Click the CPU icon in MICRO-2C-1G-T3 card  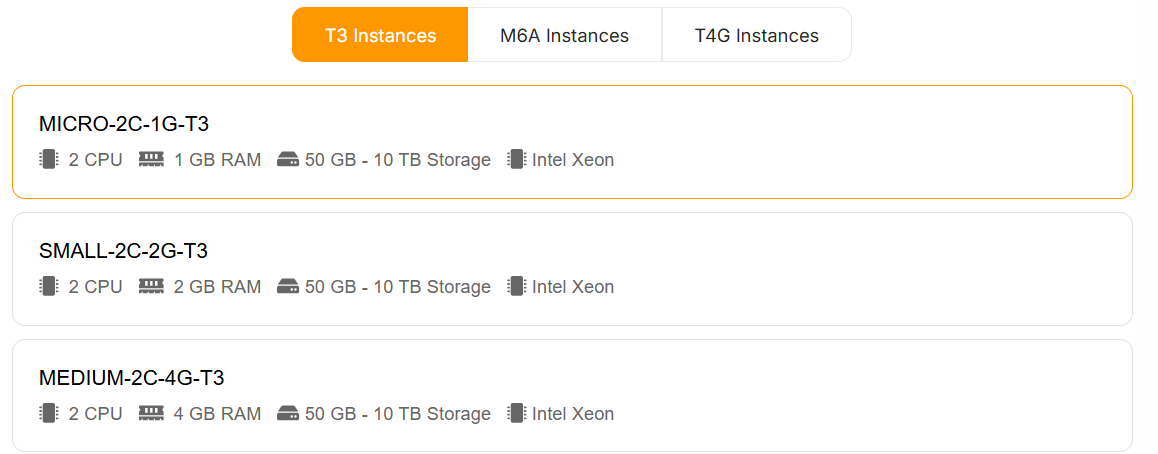[48, 159]
